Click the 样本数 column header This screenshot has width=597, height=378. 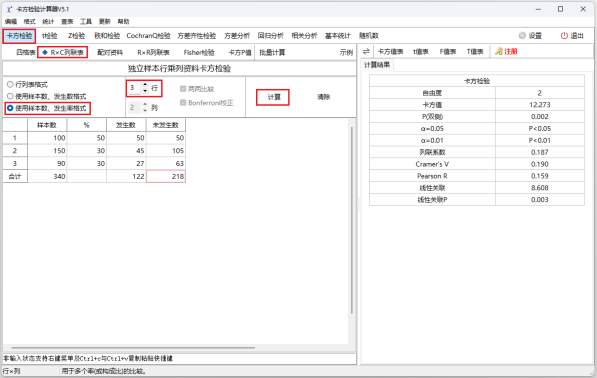point(47,125)
